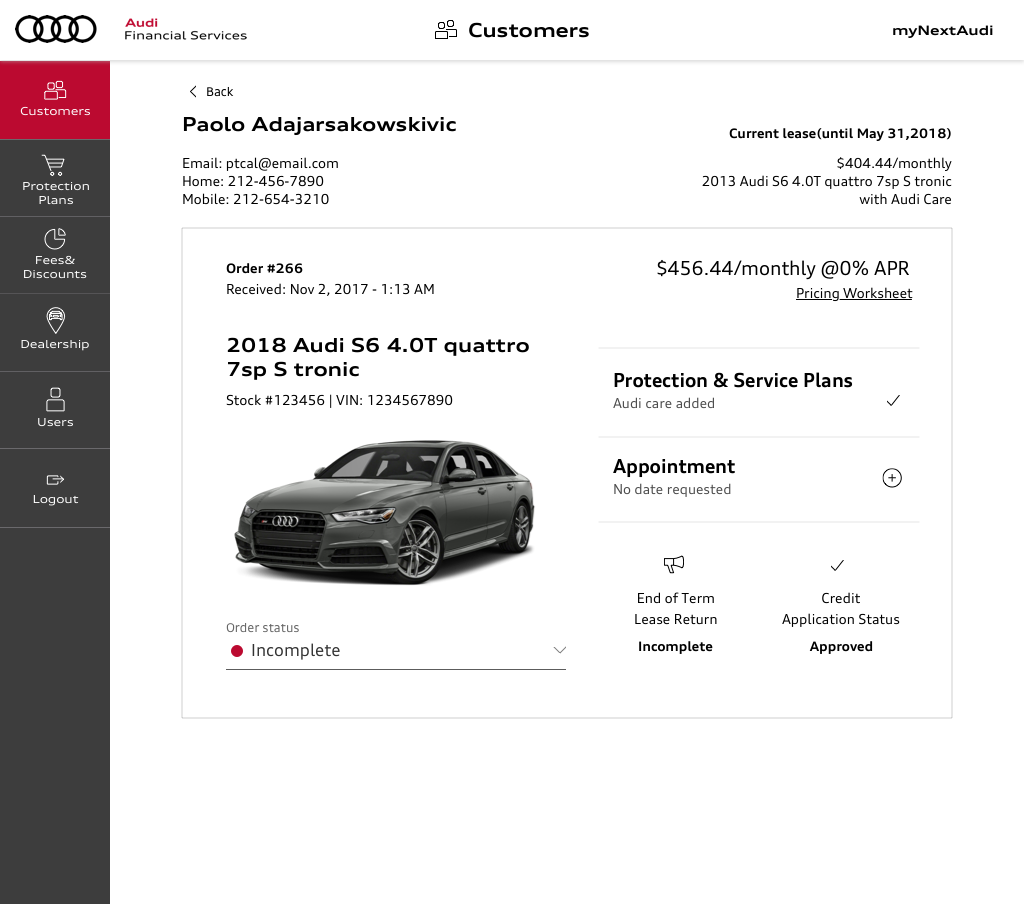Viewport: 1024px width, 904px height.
Task: Open Protection Plans in the sidebar
Action: tap(55, 178)
